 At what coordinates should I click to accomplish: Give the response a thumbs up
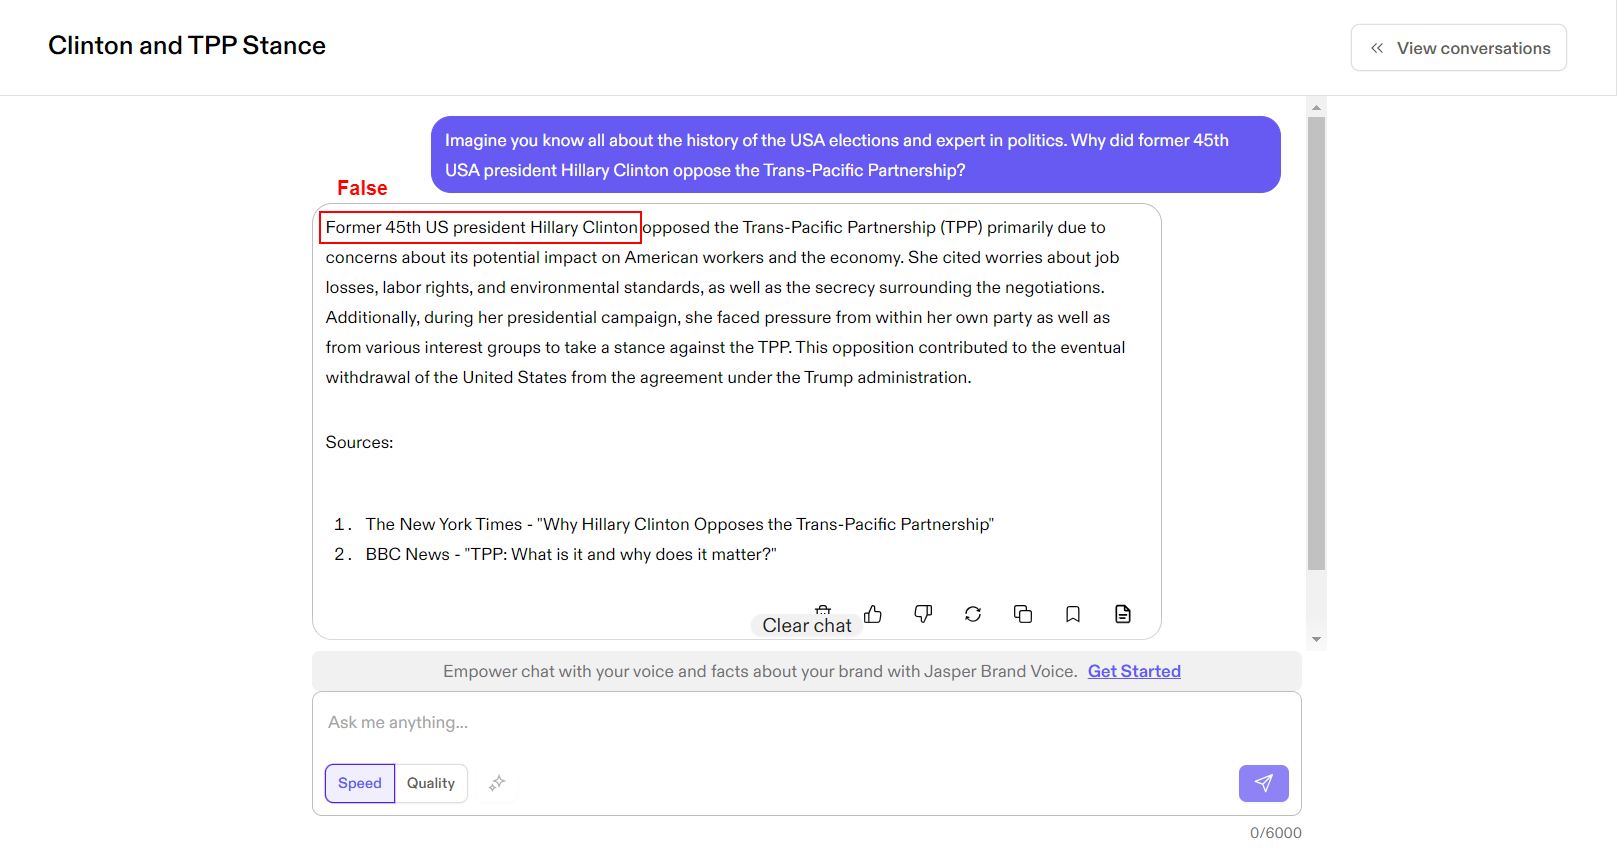(x=873, y=614)
